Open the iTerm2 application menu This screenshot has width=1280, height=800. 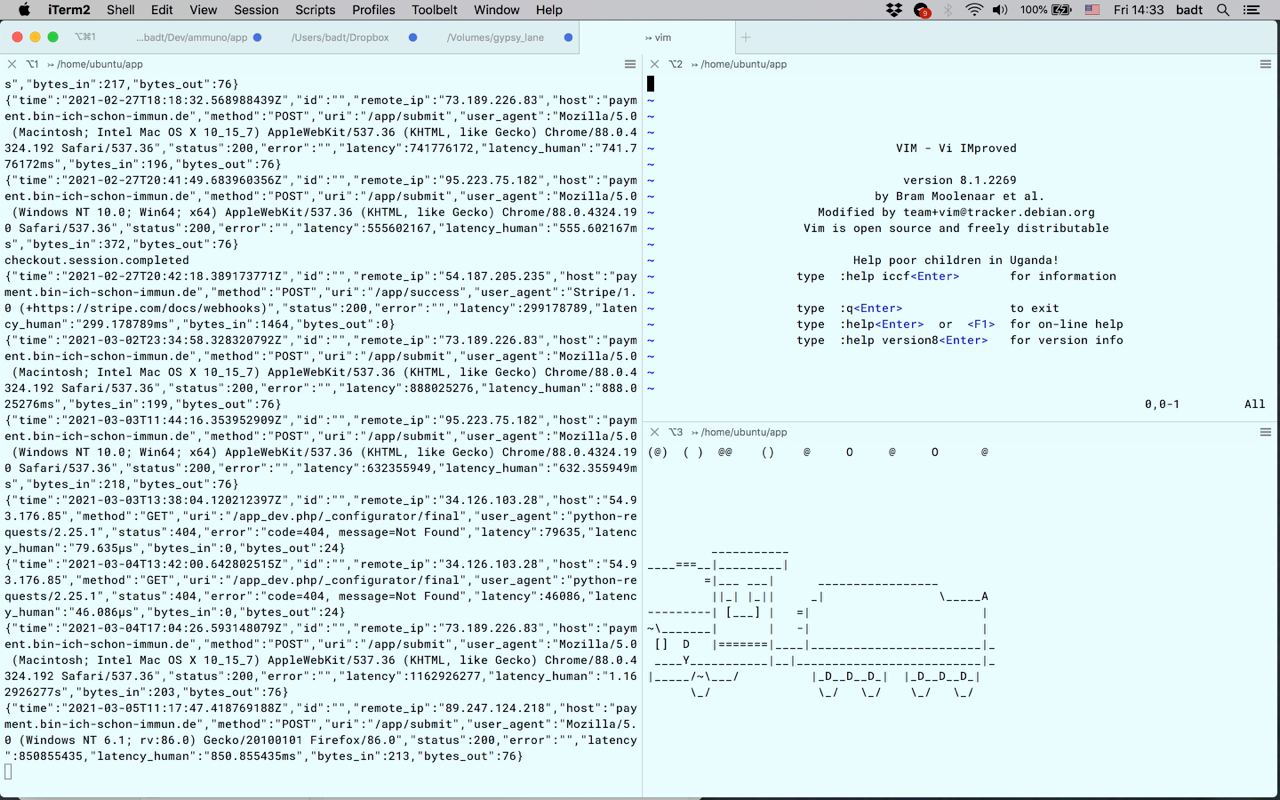[69, 9]
